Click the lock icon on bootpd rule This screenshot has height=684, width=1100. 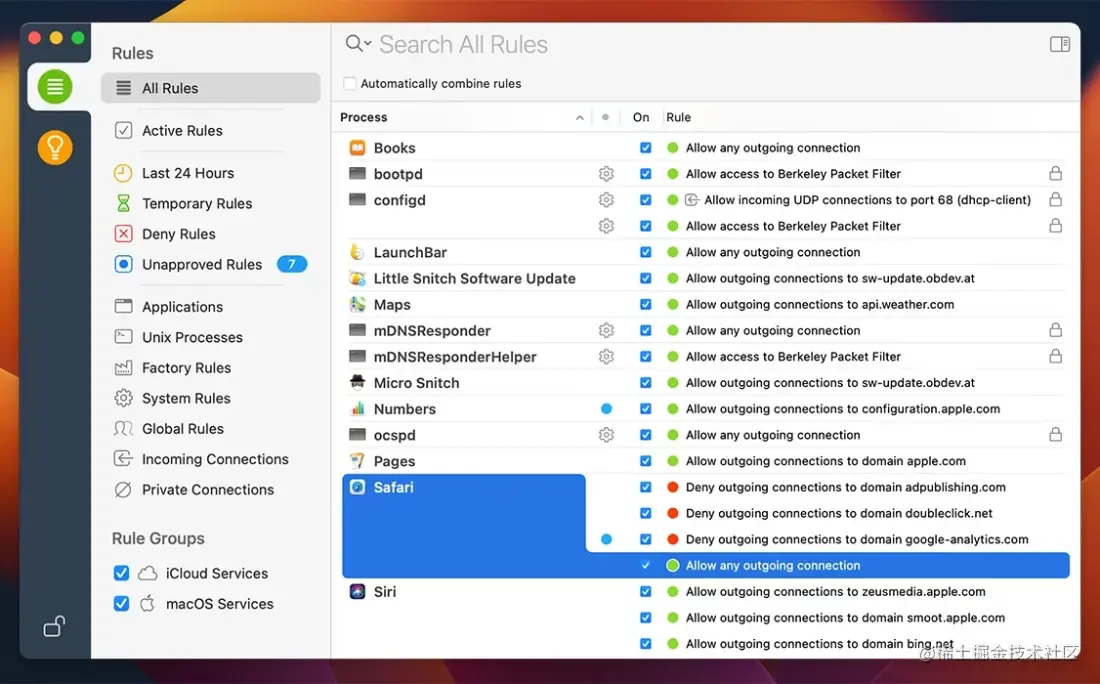point(1055,173)
